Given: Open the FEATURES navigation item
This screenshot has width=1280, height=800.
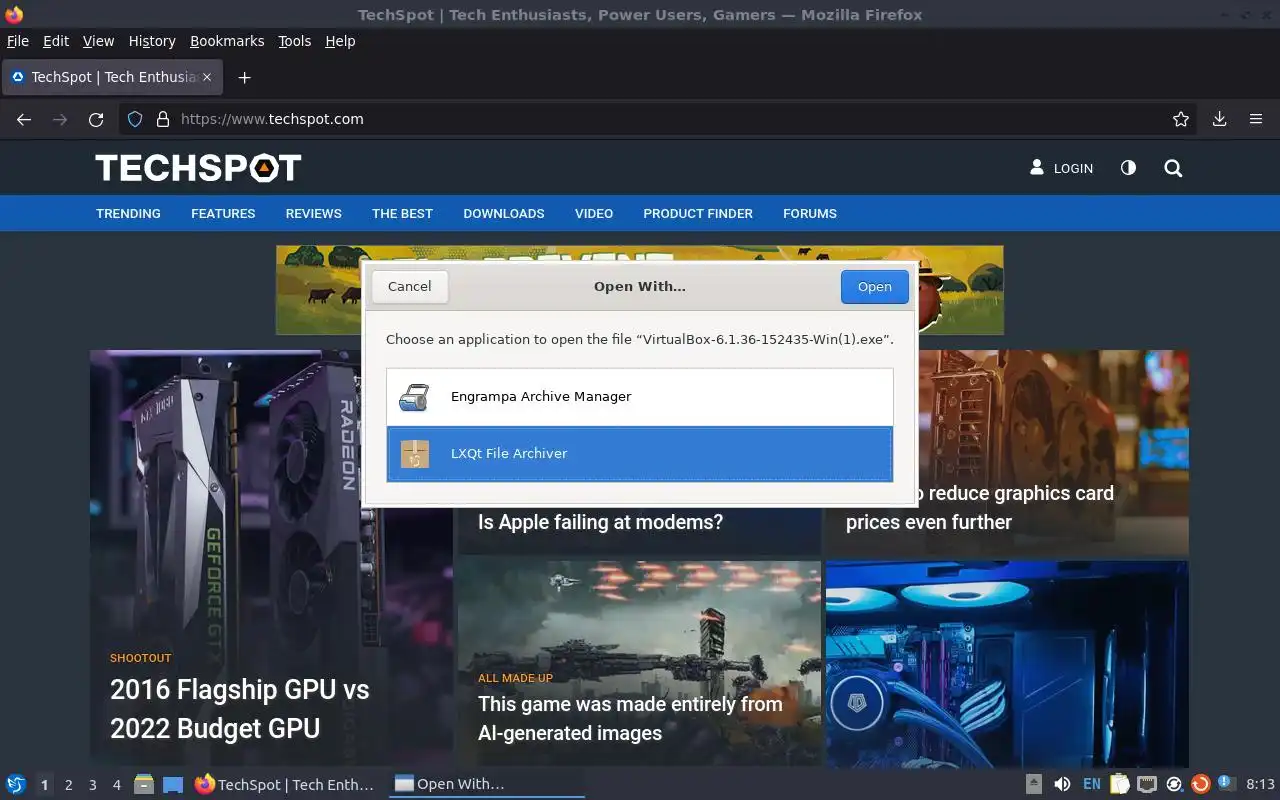Looking at the screenshot, I should [223, 214].
